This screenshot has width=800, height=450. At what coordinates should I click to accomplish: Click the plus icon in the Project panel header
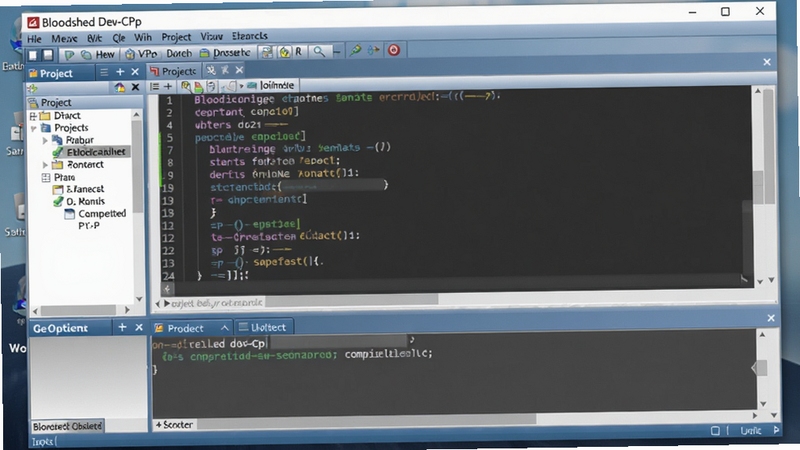coord(120,72)
